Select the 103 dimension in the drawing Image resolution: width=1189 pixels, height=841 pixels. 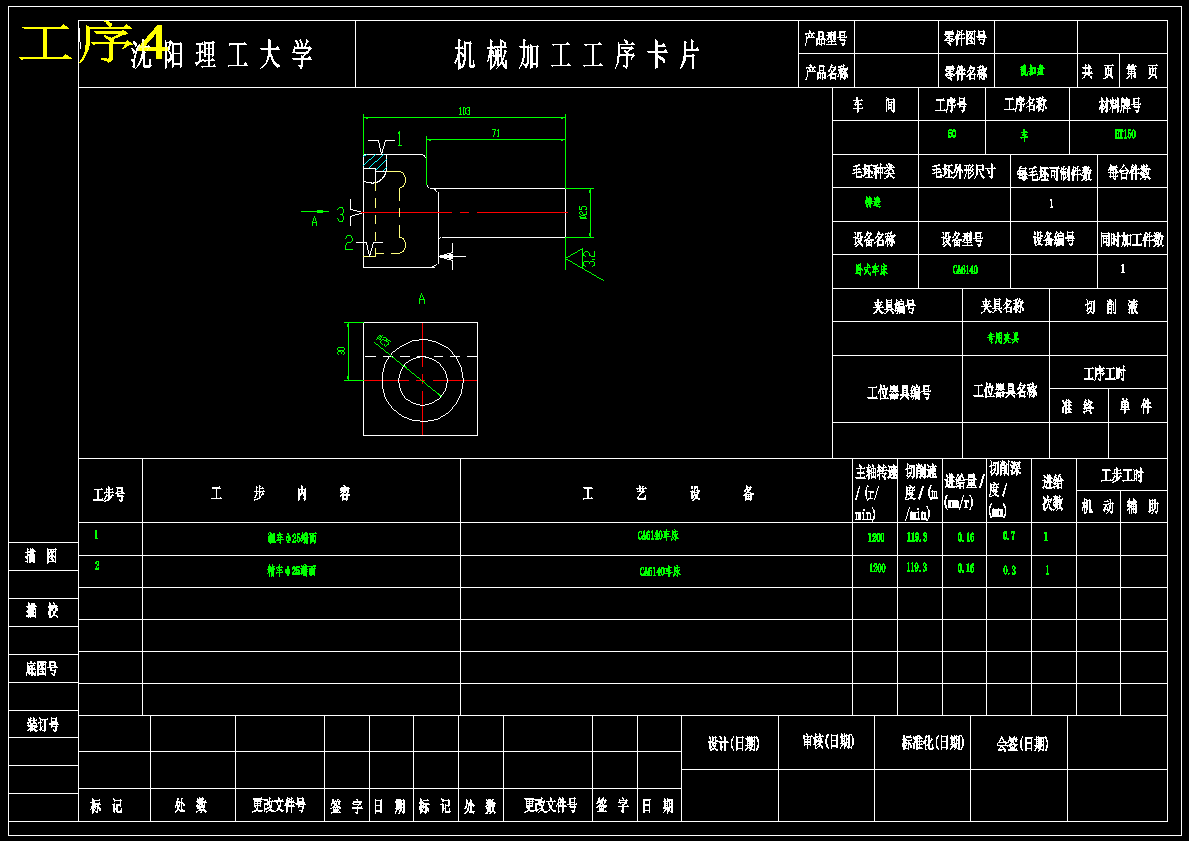point(464,111)
